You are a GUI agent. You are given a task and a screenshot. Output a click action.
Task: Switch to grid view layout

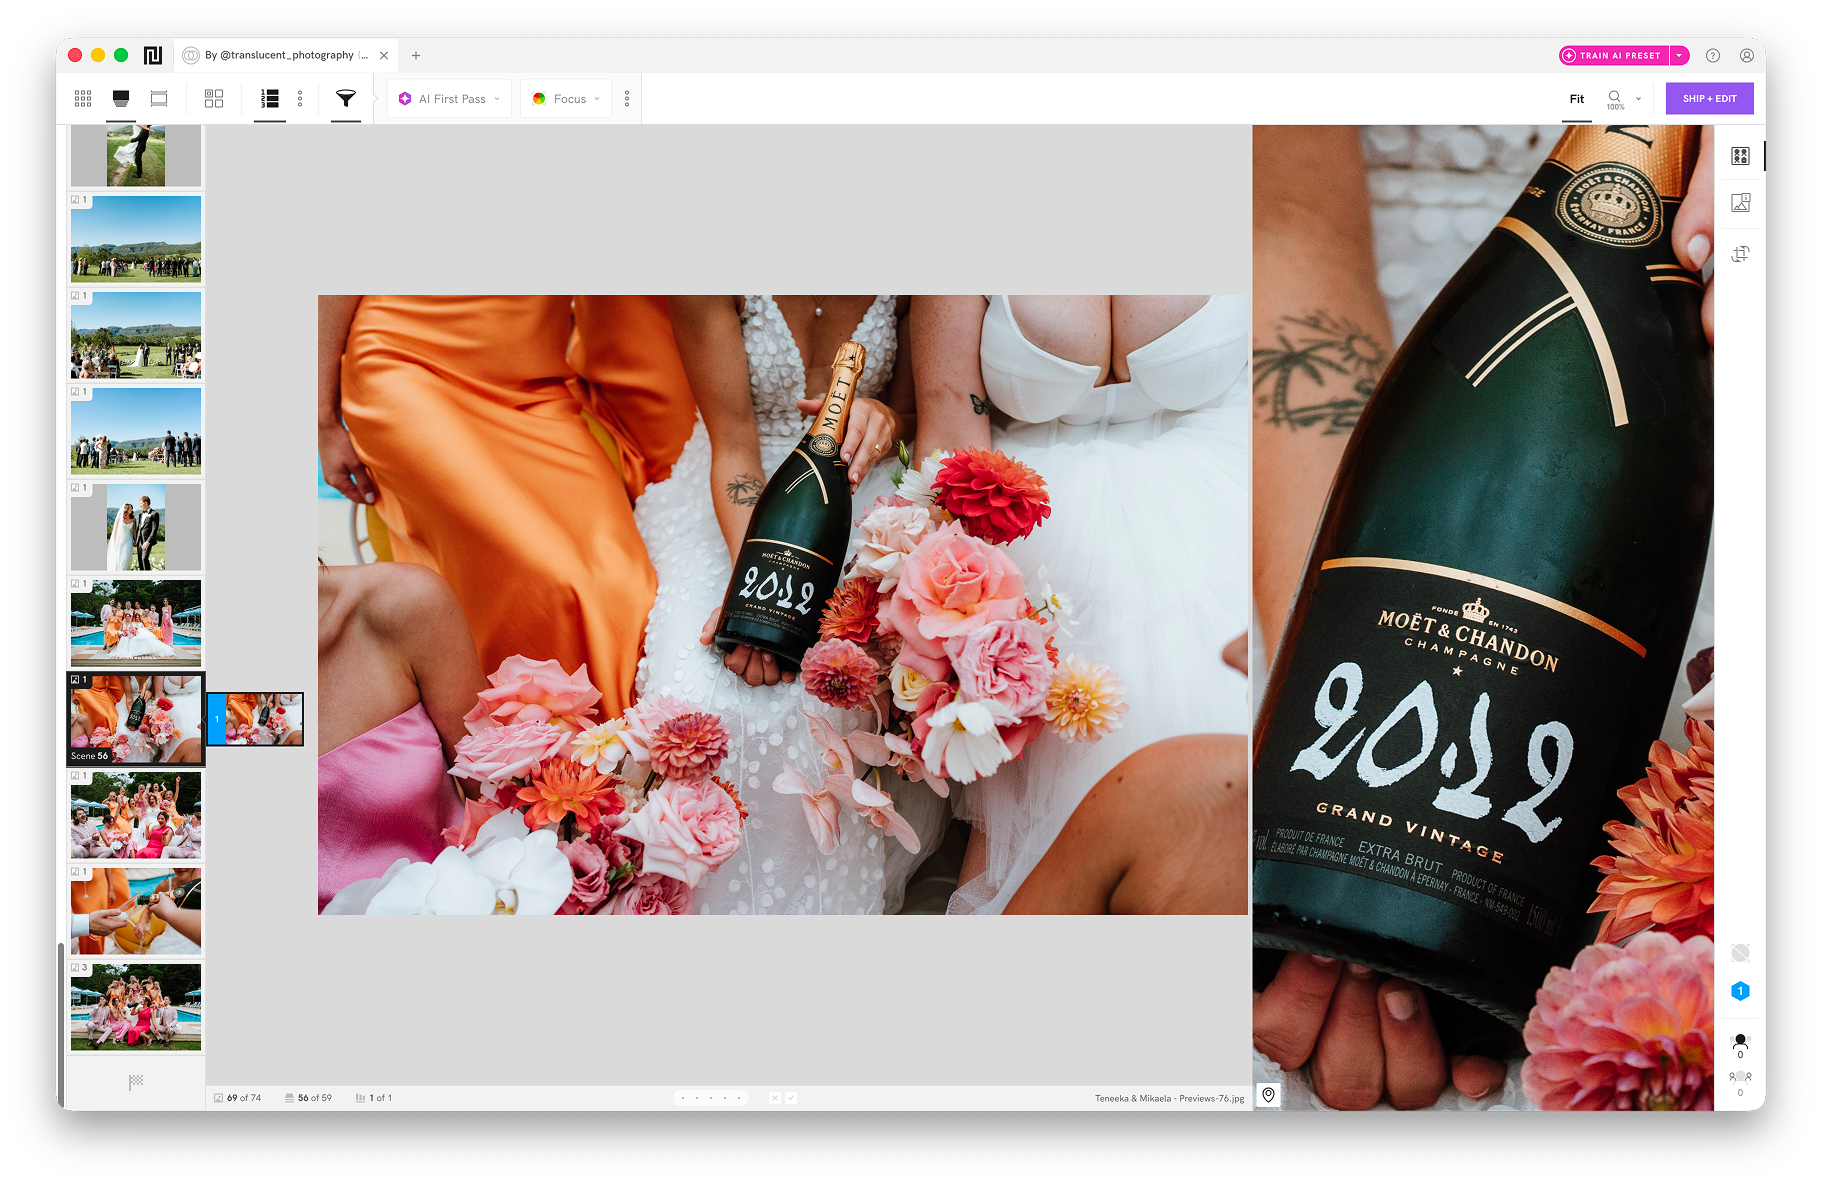83,98
